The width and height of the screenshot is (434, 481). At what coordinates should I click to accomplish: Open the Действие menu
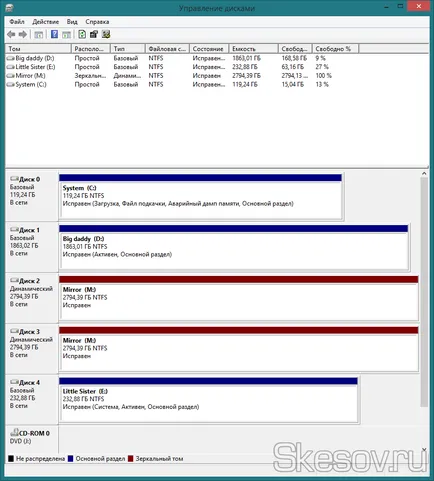(45, 22)
